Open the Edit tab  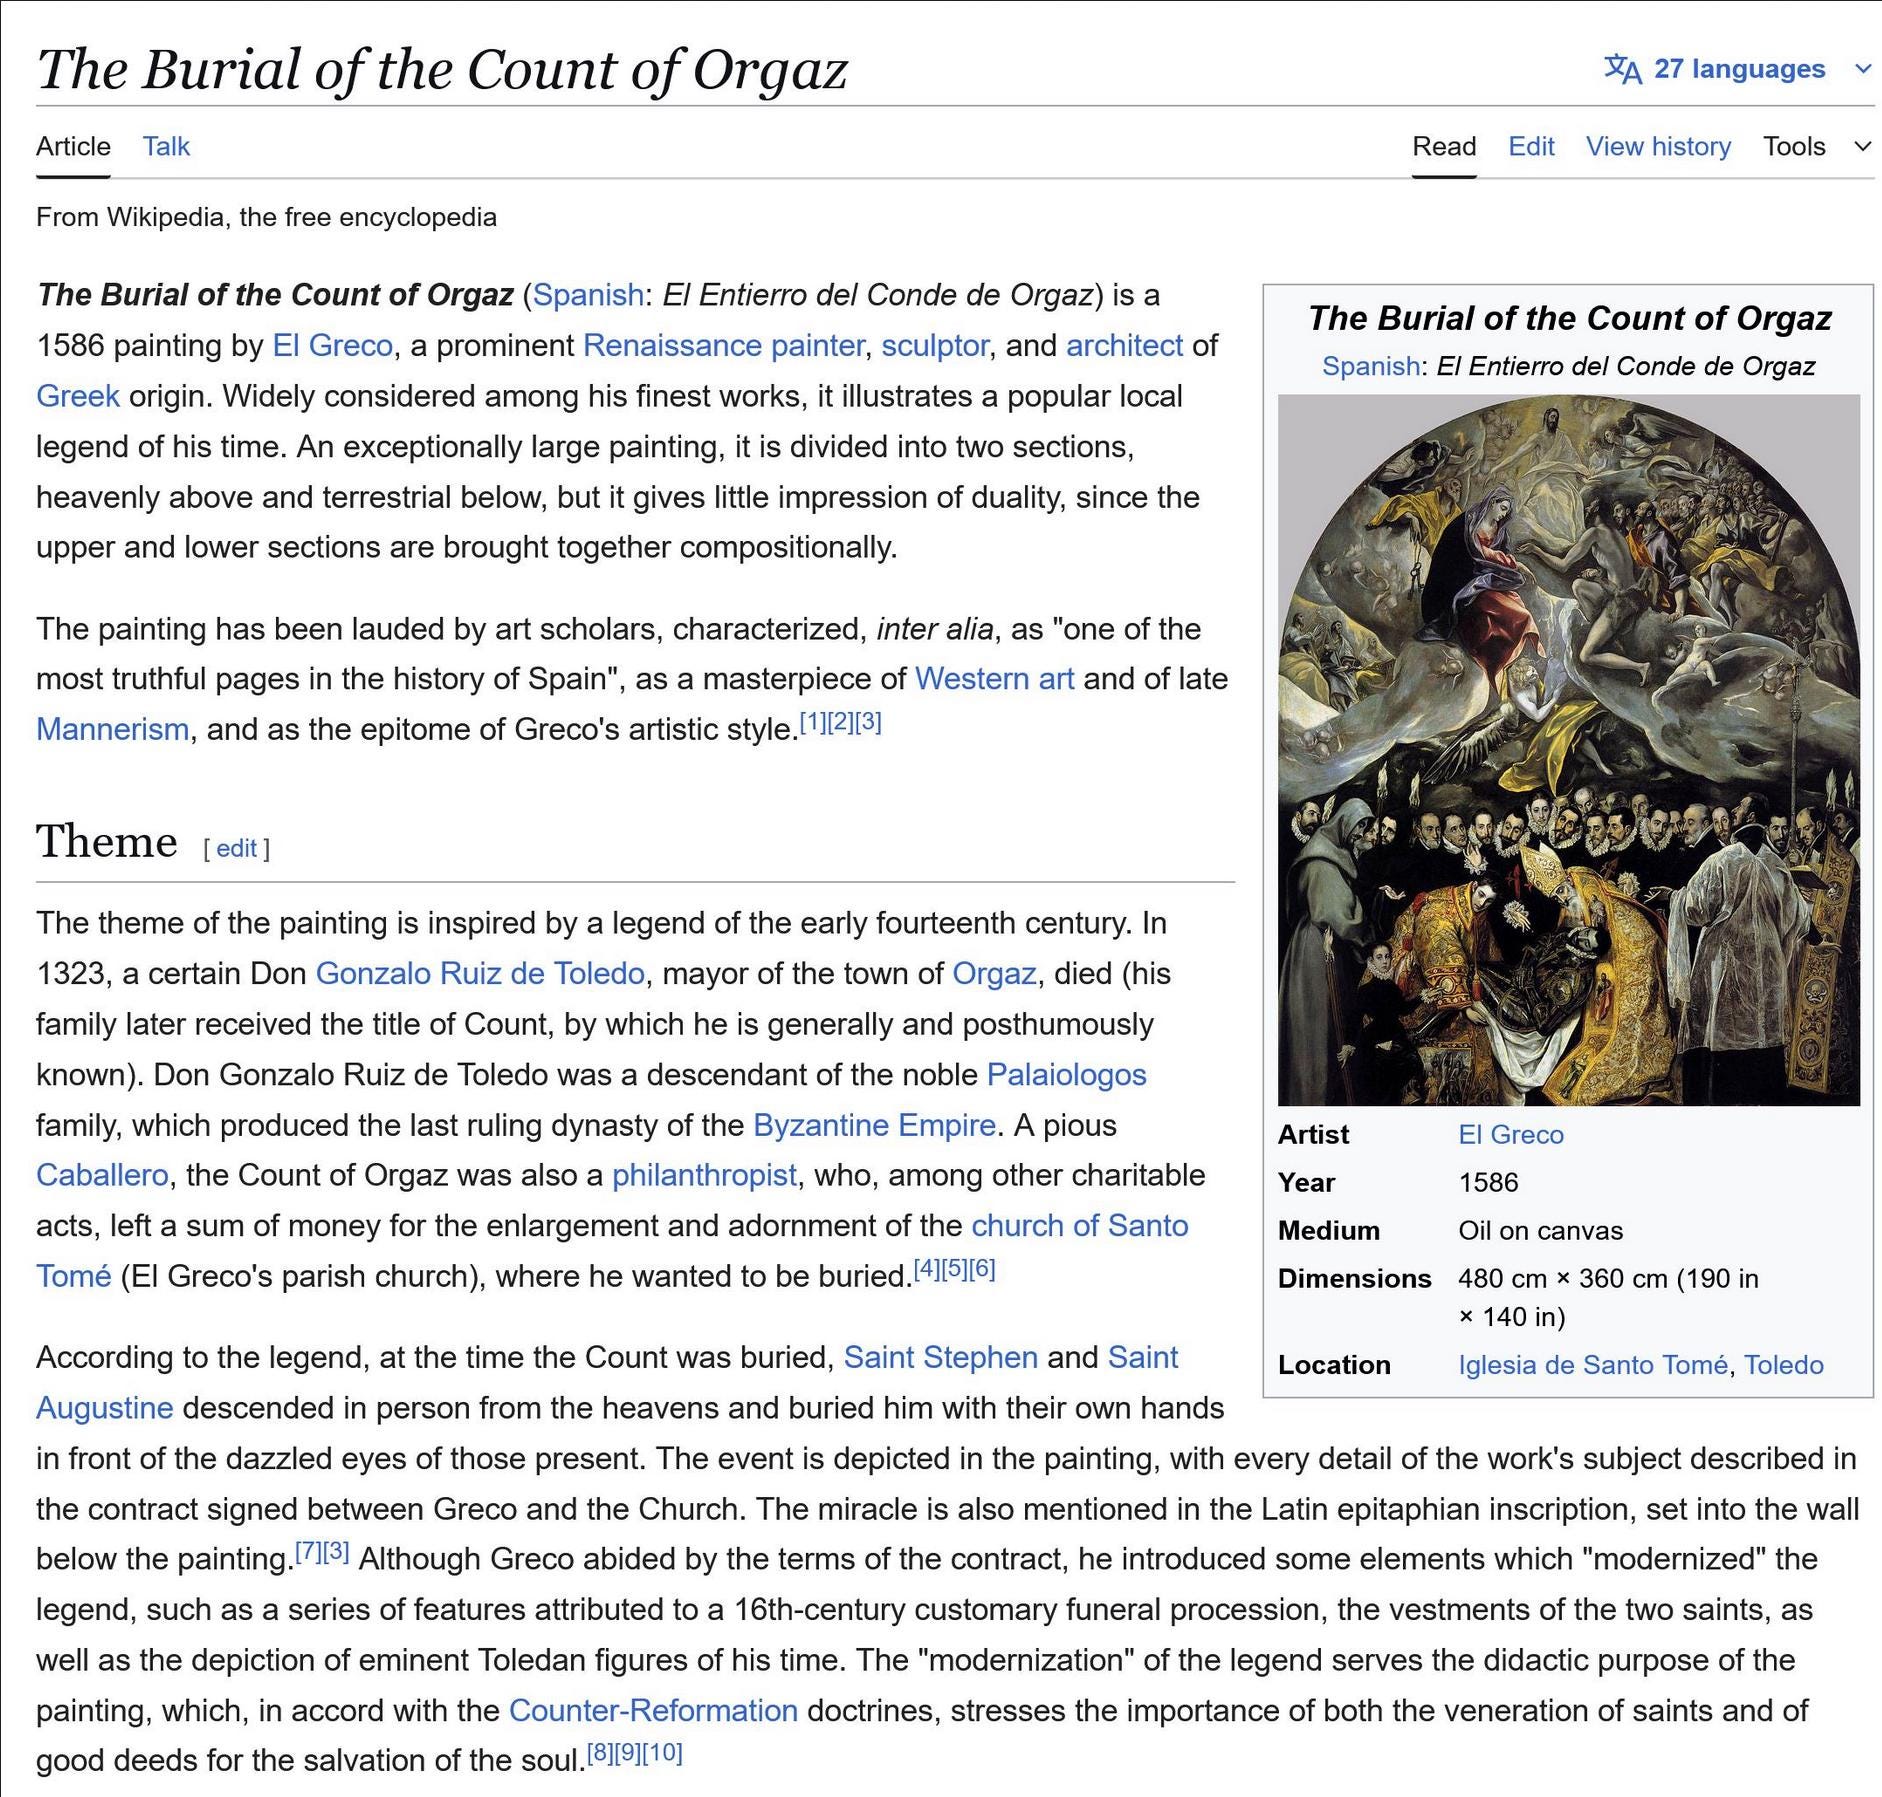coord(1531,146)
